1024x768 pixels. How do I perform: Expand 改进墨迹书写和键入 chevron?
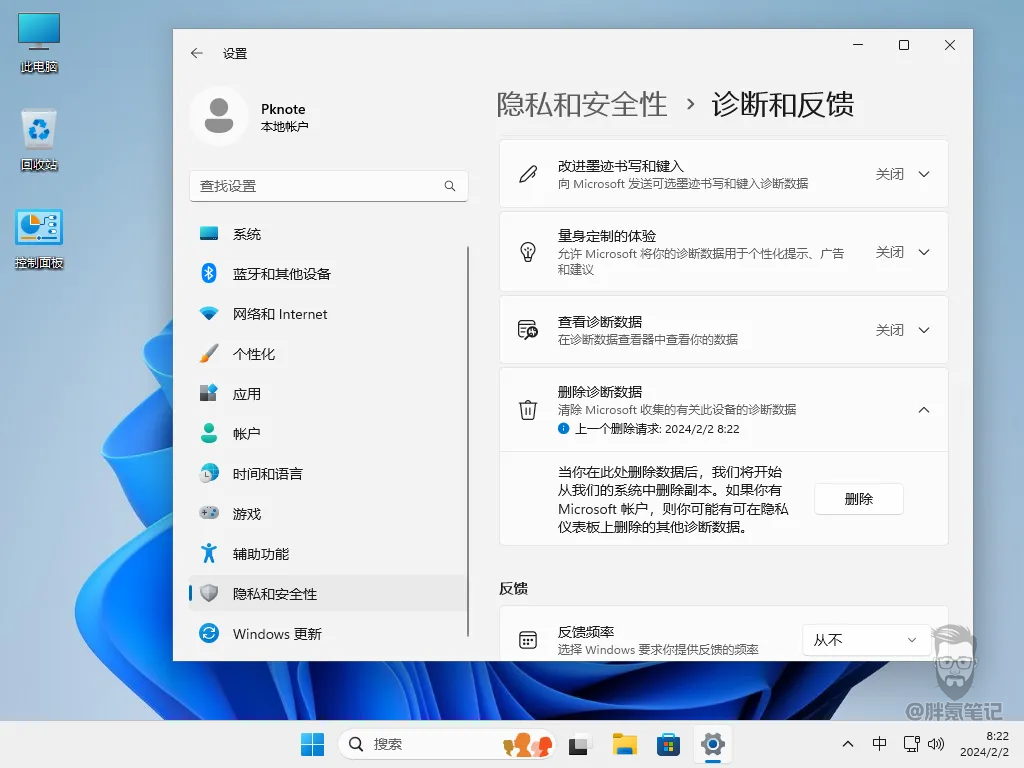(x=924, y=174)
